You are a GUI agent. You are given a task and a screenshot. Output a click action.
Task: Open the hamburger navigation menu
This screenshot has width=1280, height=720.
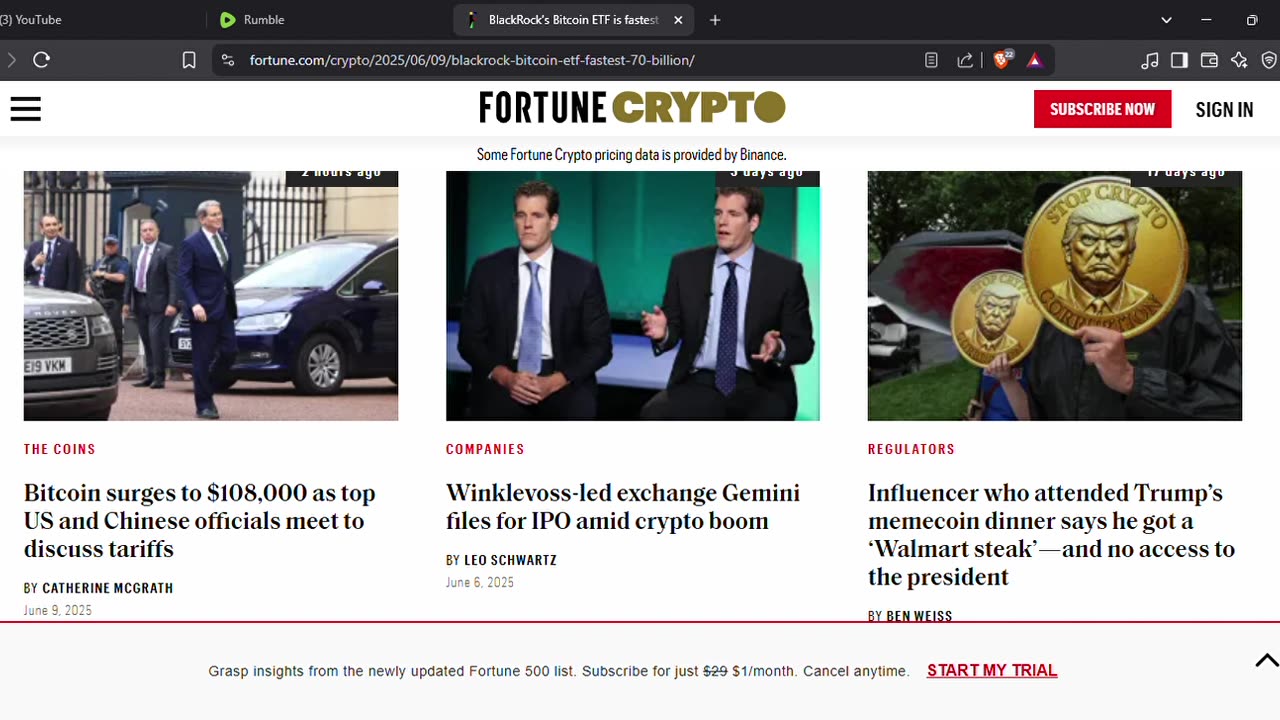[x=25, y=109]
